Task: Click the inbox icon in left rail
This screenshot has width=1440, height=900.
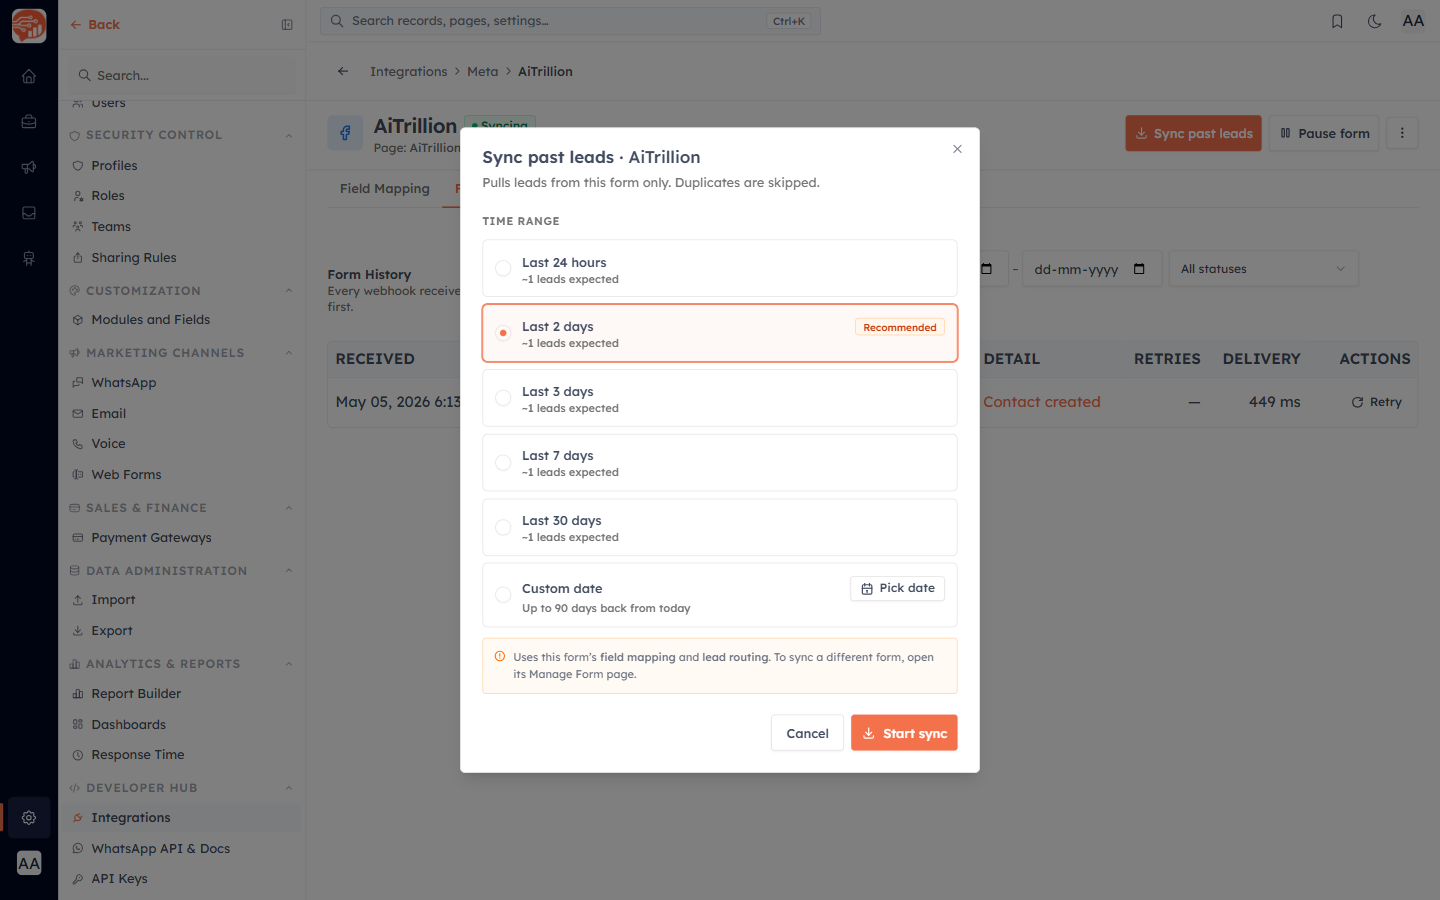Action: pos(29,213)
